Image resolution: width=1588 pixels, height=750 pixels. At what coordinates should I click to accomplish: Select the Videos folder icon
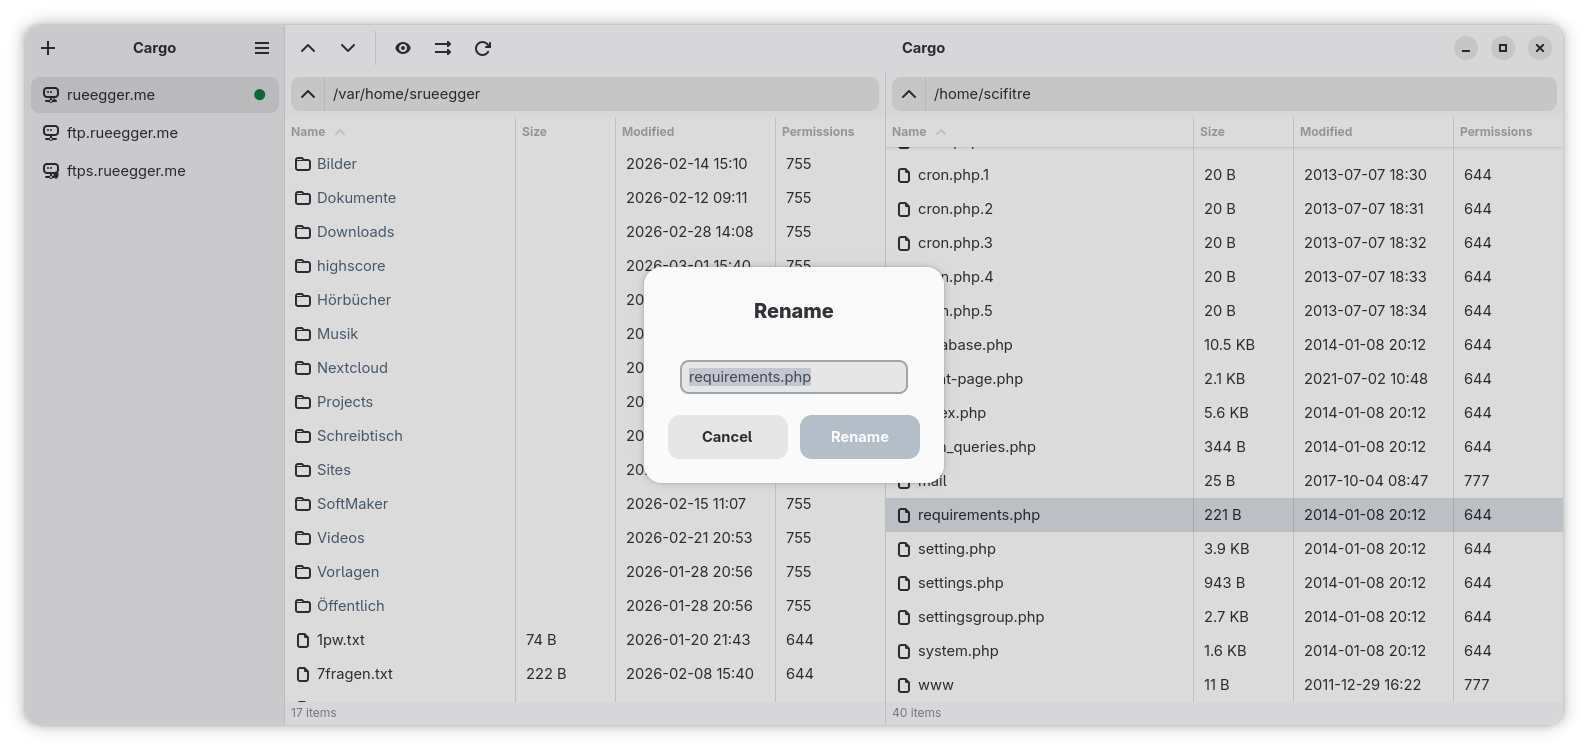coord(303,538)
